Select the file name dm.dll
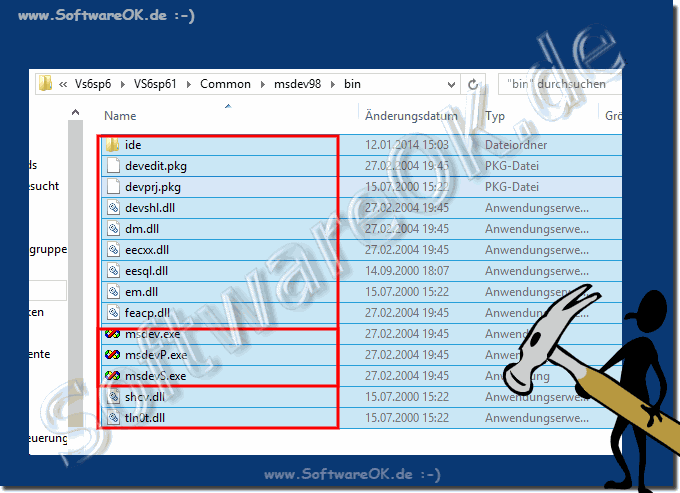The width and height of the screenshot is (680, 493). [x=142, y=229]
